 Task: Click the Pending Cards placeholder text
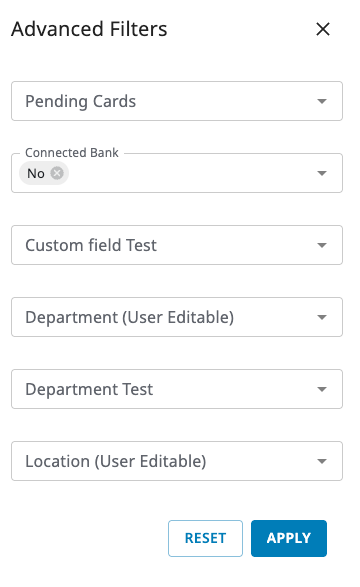(80, 101)
